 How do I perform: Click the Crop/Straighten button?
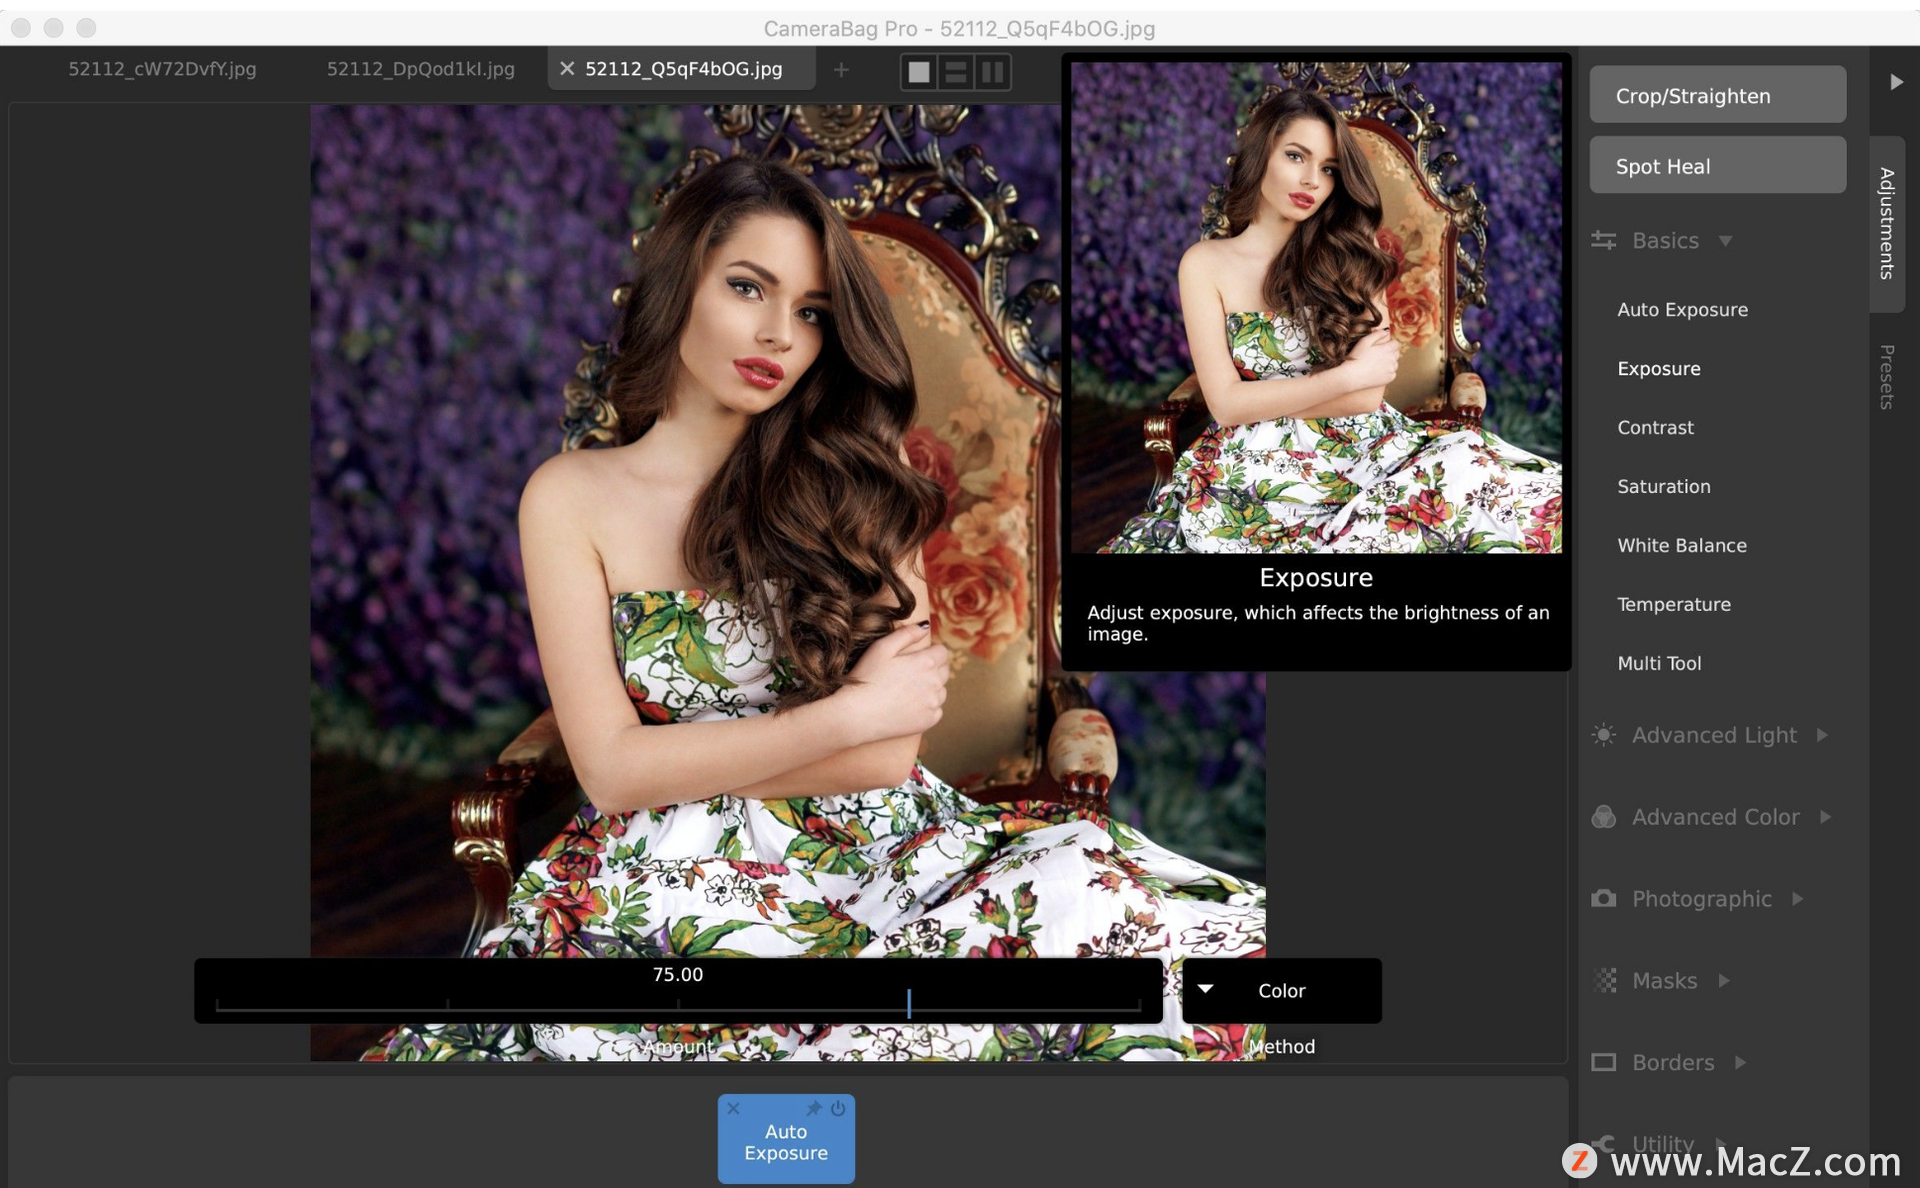click(x=1717, y=95)
